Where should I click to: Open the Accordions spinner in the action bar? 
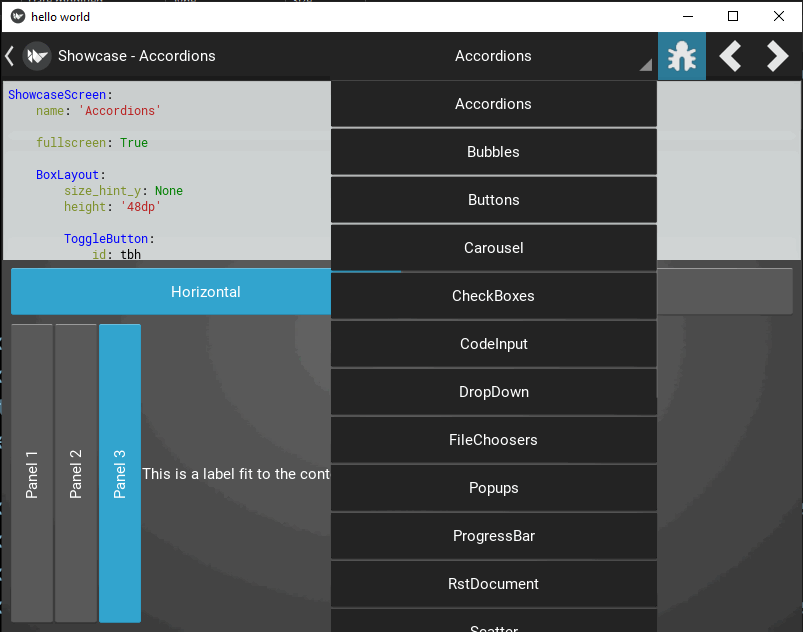tap(493, 56)
